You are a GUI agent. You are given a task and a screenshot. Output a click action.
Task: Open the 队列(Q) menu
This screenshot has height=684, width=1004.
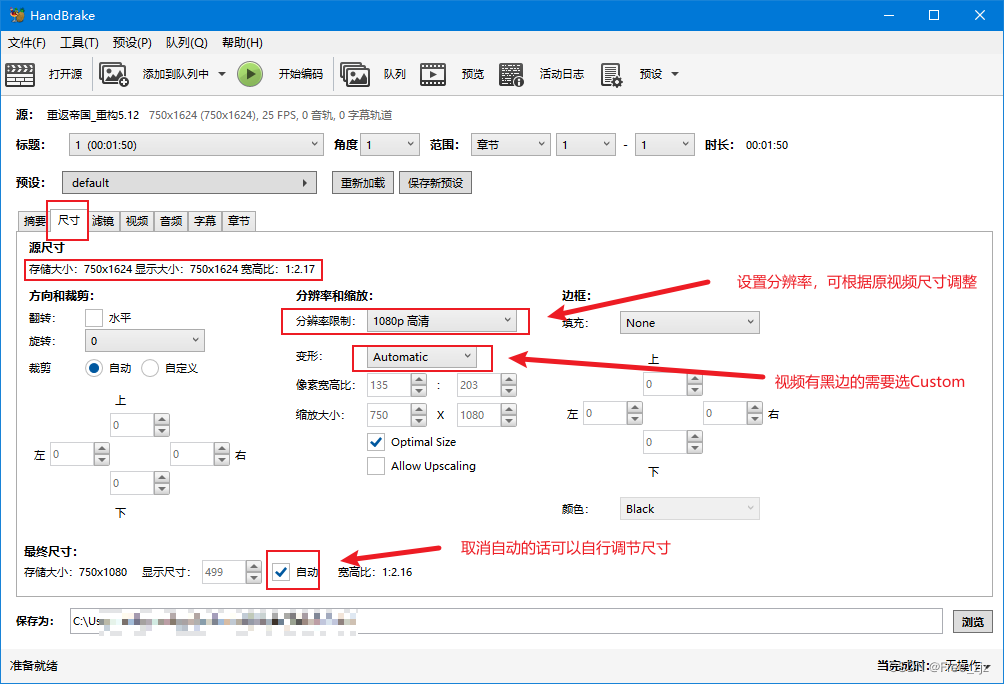click(x=186, y=43)
